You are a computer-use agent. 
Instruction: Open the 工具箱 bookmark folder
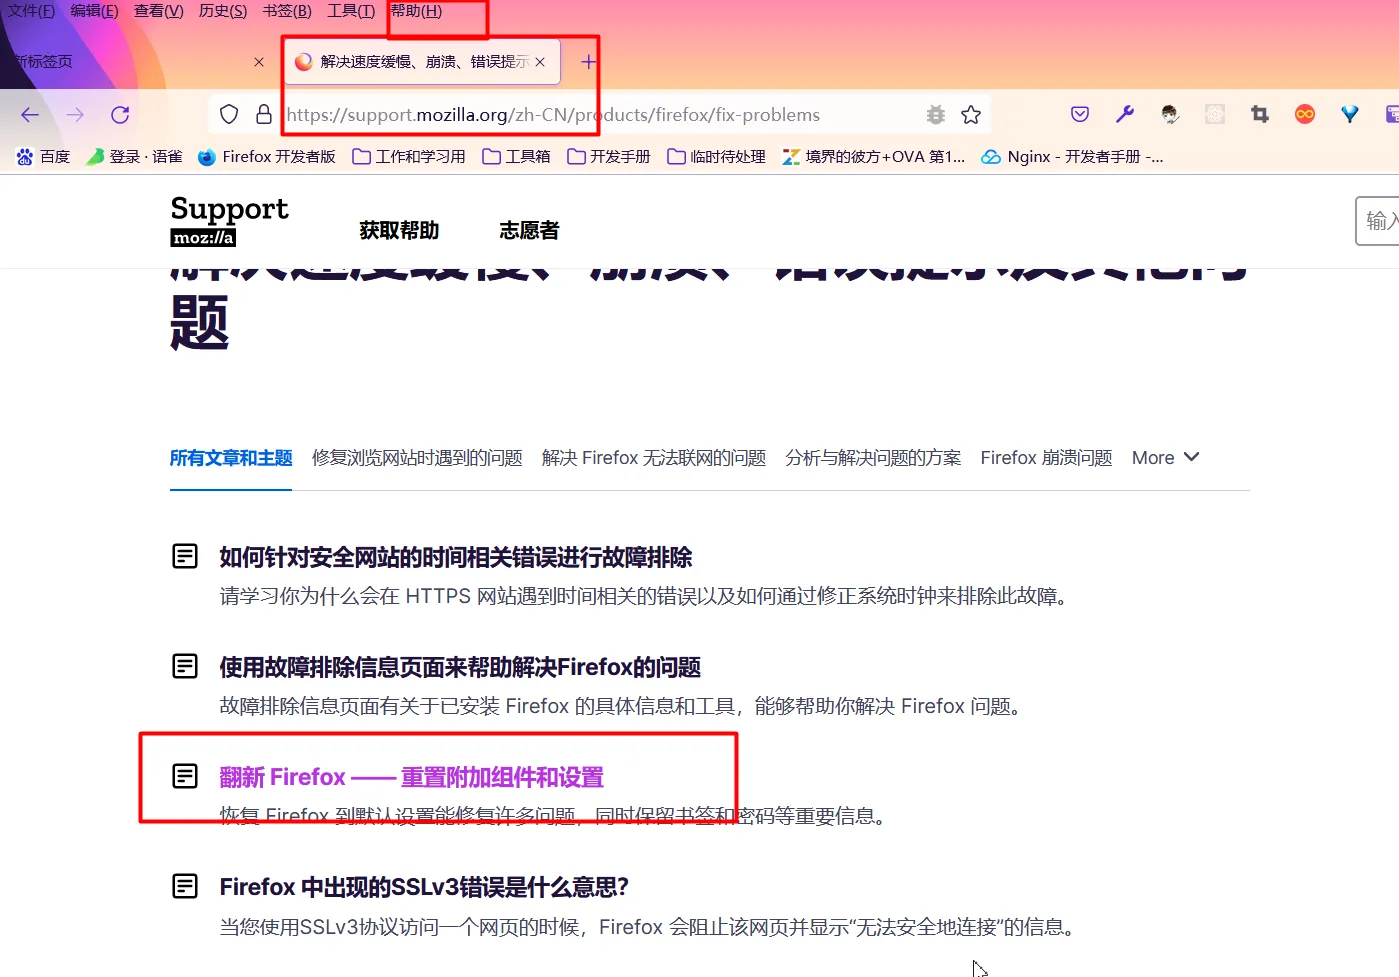516,157
